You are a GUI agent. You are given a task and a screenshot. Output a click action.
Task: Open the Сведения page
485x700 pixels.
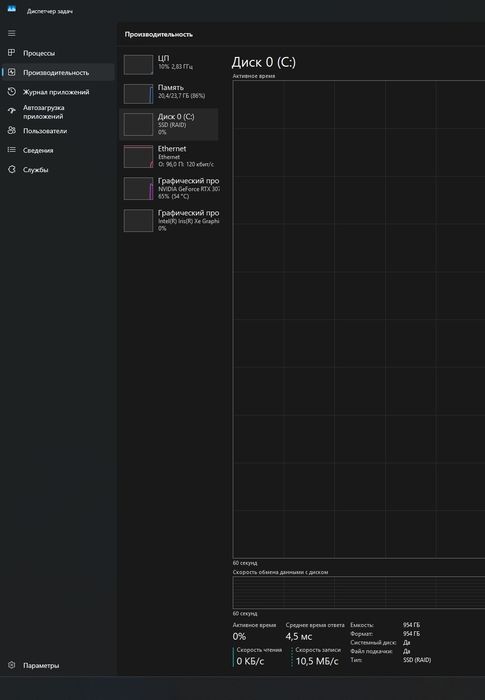point(57,150)
